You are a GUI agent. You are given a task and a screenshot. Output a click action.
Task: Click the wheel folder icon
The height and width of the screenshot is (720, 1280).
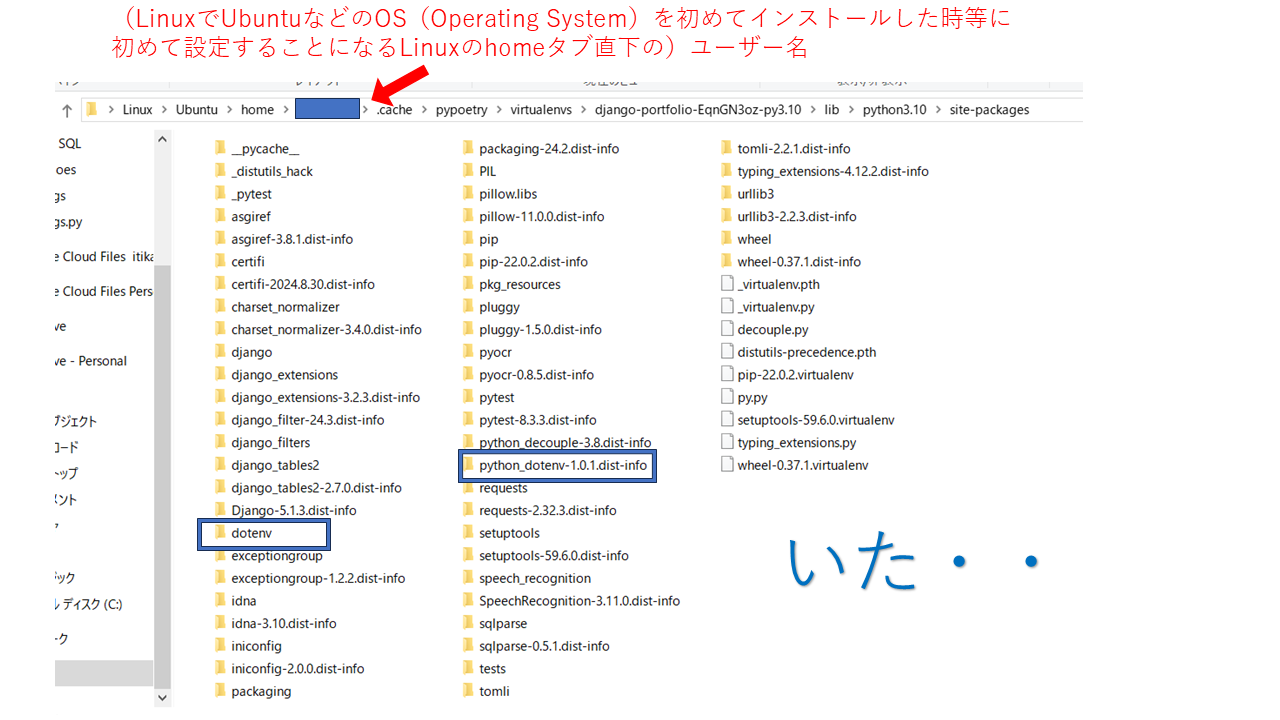click(x=727, y=239)
